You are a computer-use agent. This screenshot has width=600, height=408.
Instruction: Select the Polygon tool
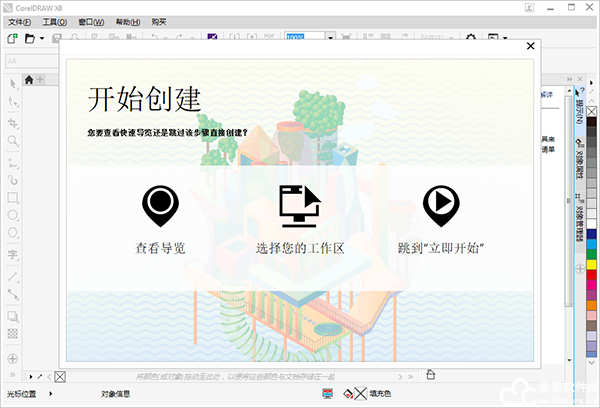point(13,232)
